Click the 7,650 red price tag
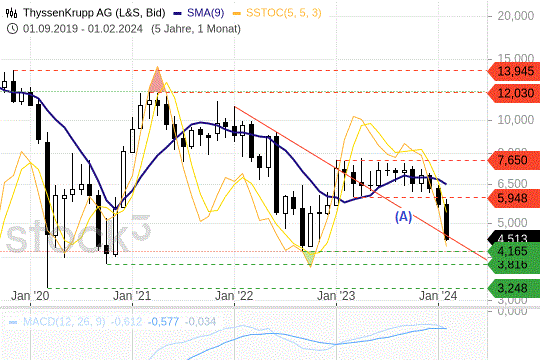The height and width of the screenshot is (360, 540). pyautogui.click(x=514, y=160)
